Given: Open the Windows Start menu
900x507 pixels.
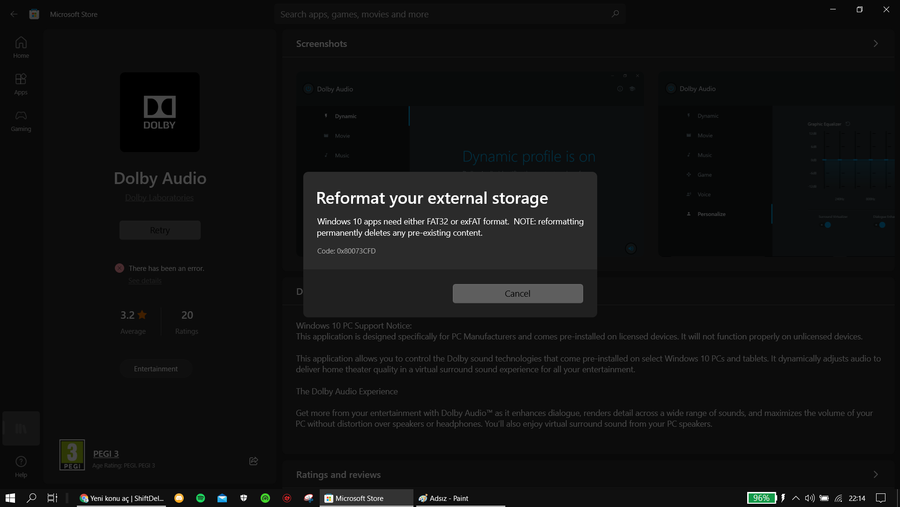Looking at the screenshot, I should pos(10,498).
